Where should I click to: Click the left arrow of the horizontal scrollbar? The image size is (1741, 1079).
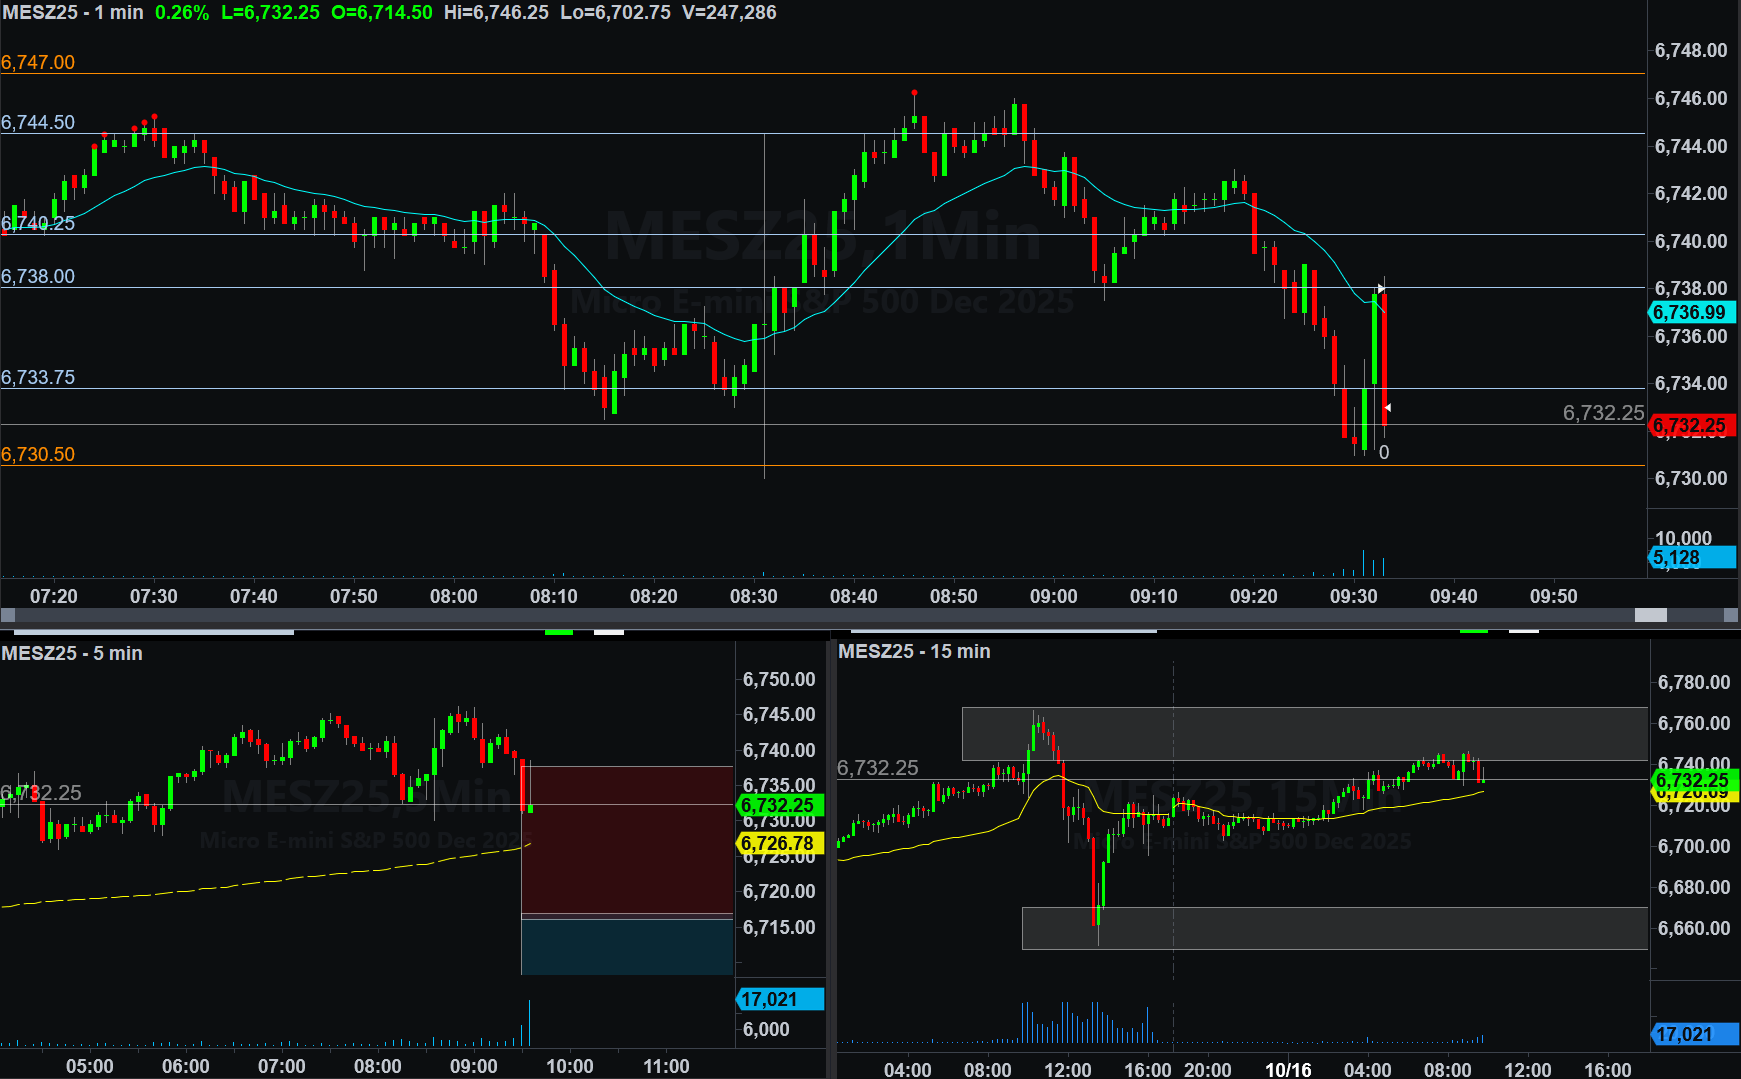(8, 615)
